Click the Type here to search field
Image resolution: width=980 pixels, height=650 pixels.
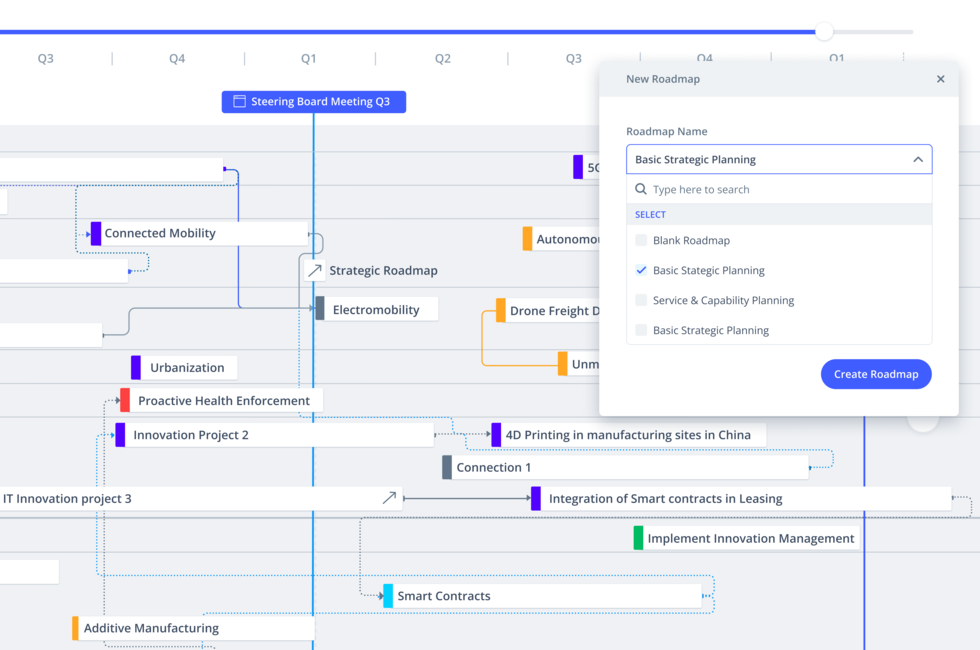tap(779, 189)
